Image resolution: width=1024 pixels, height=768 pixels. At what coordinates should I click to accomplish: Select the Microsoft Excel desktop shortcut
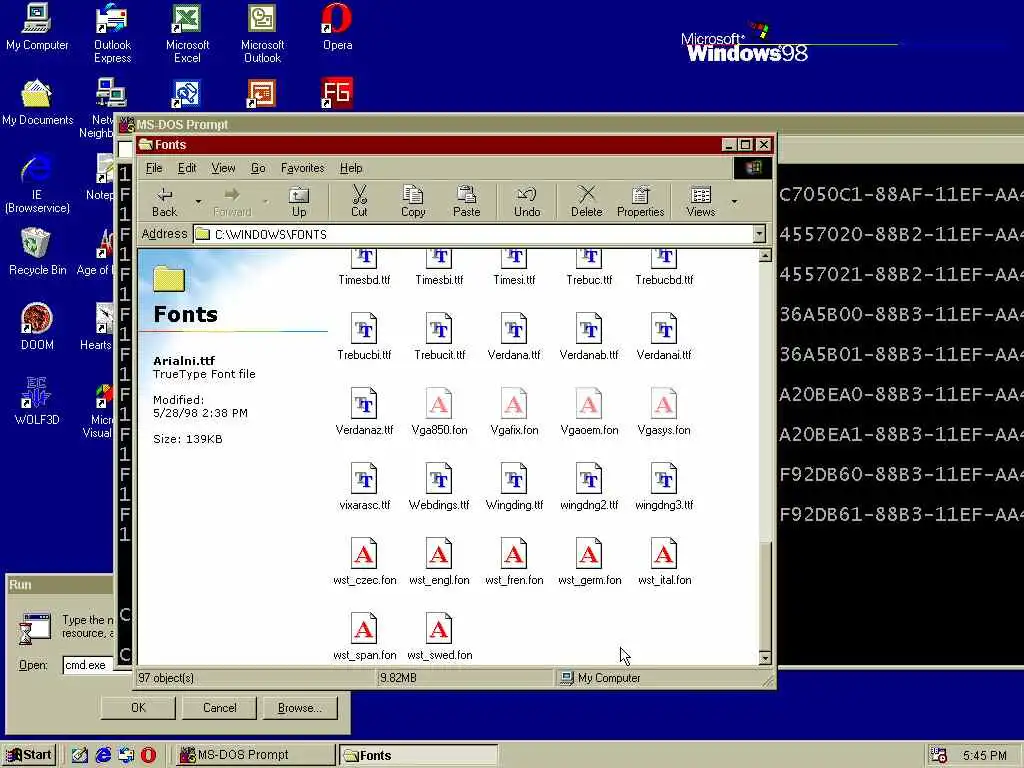(187, 33)
